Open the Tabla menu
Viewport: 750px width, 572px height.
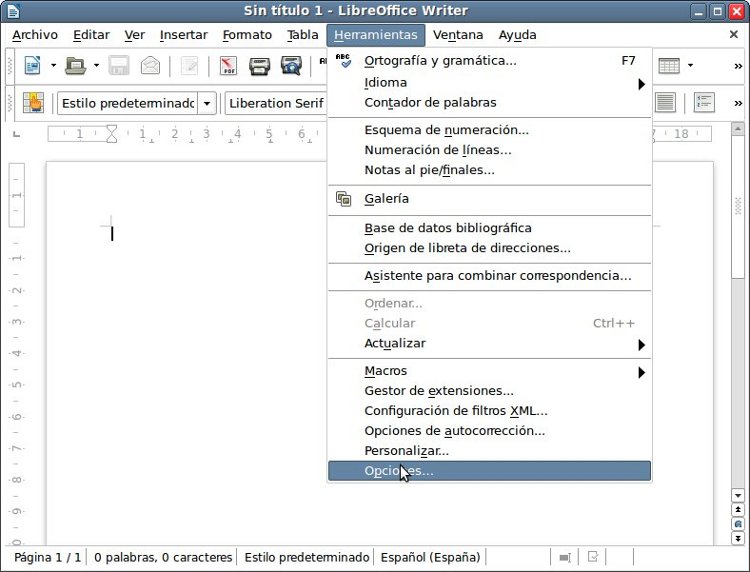pos(303,35)
